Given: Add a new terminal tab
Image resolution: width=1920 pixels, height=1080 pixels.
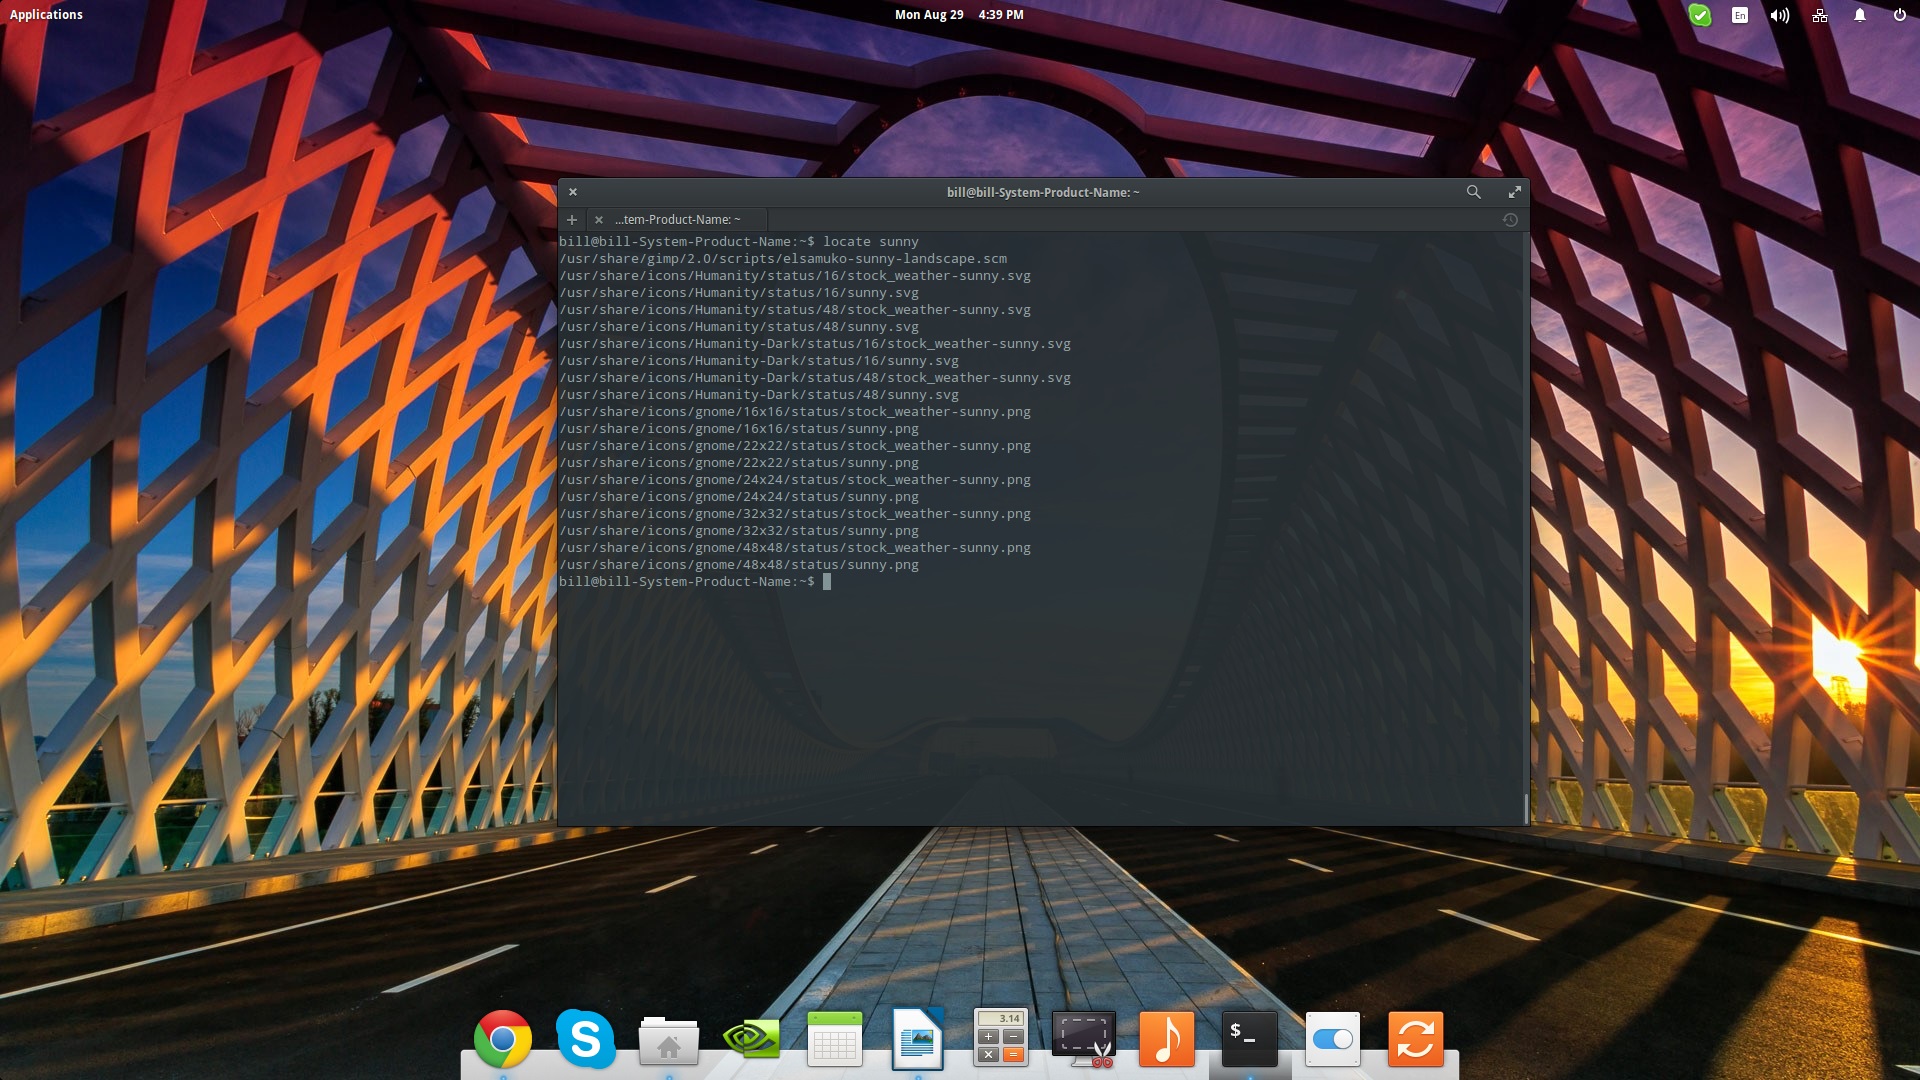Looking at the screenshot, I should [x=572, y=220].
